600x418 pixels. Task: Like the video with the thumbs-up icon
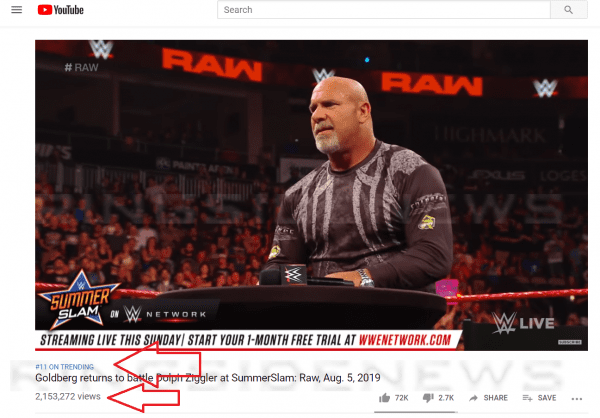pos(384,398)
